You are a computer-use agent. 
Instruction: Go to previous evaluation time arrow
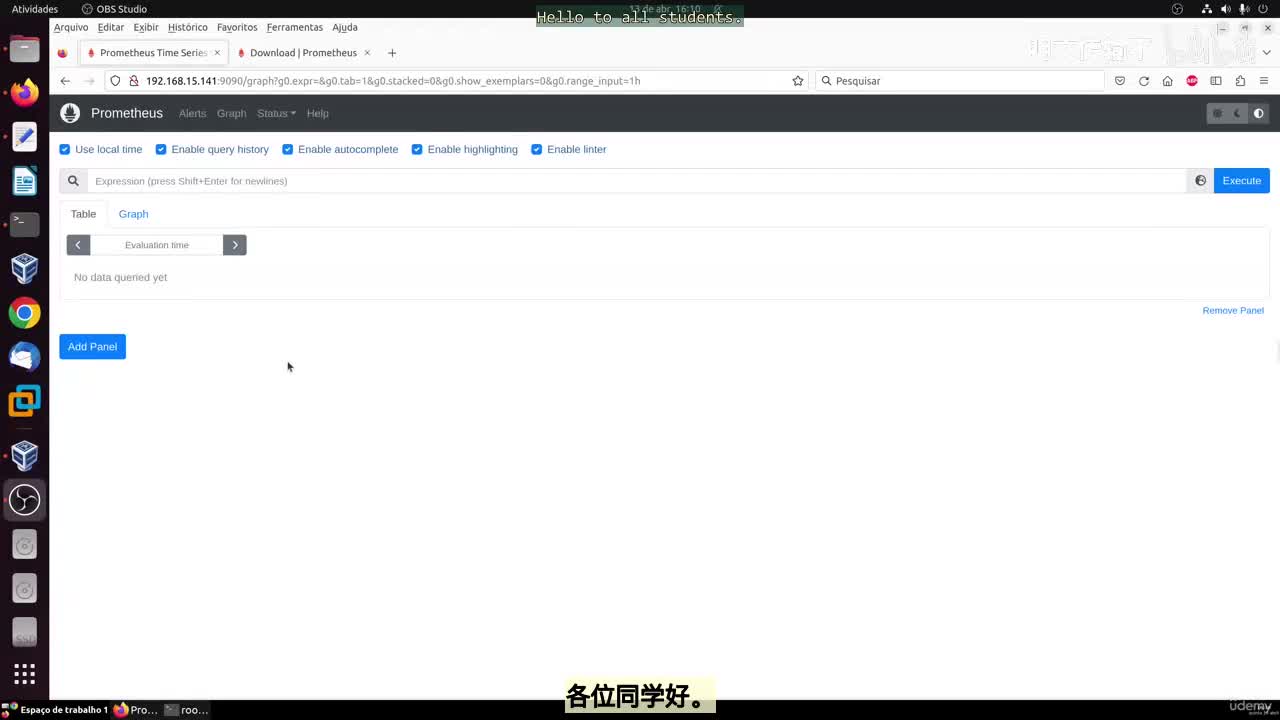tap(78, 245)
